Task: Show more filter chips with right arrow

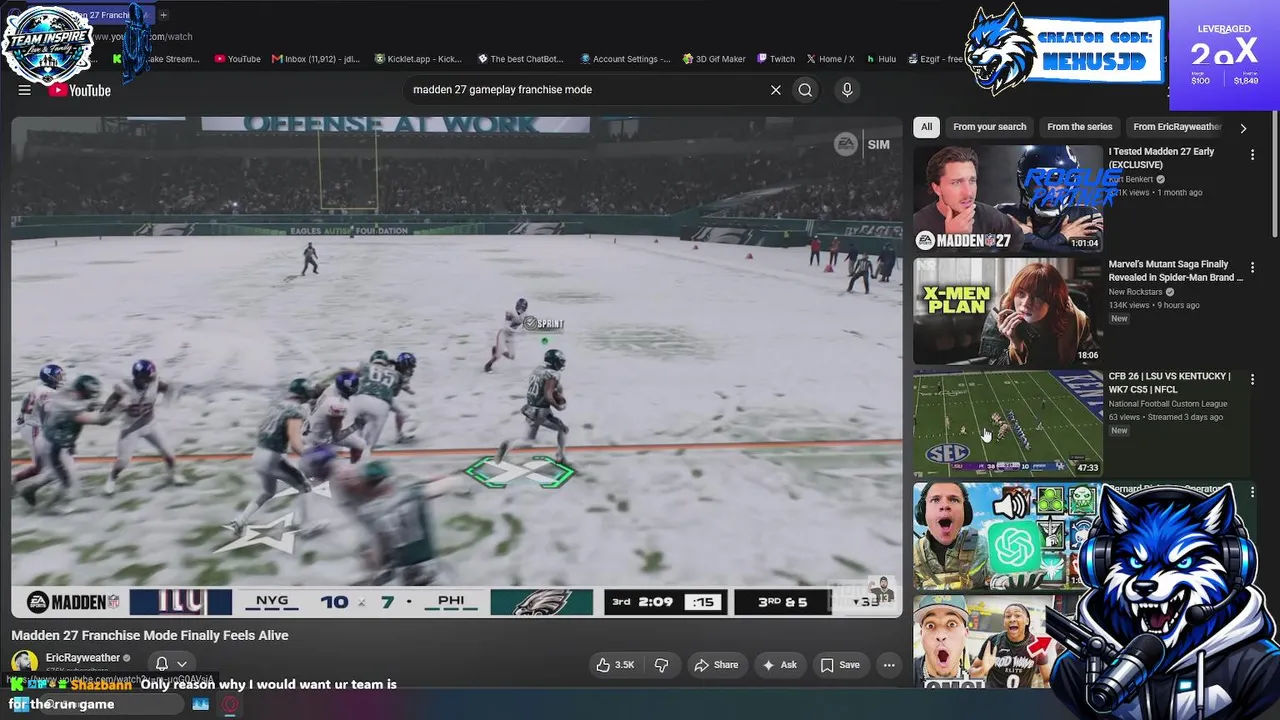Action: [1243, 128]
